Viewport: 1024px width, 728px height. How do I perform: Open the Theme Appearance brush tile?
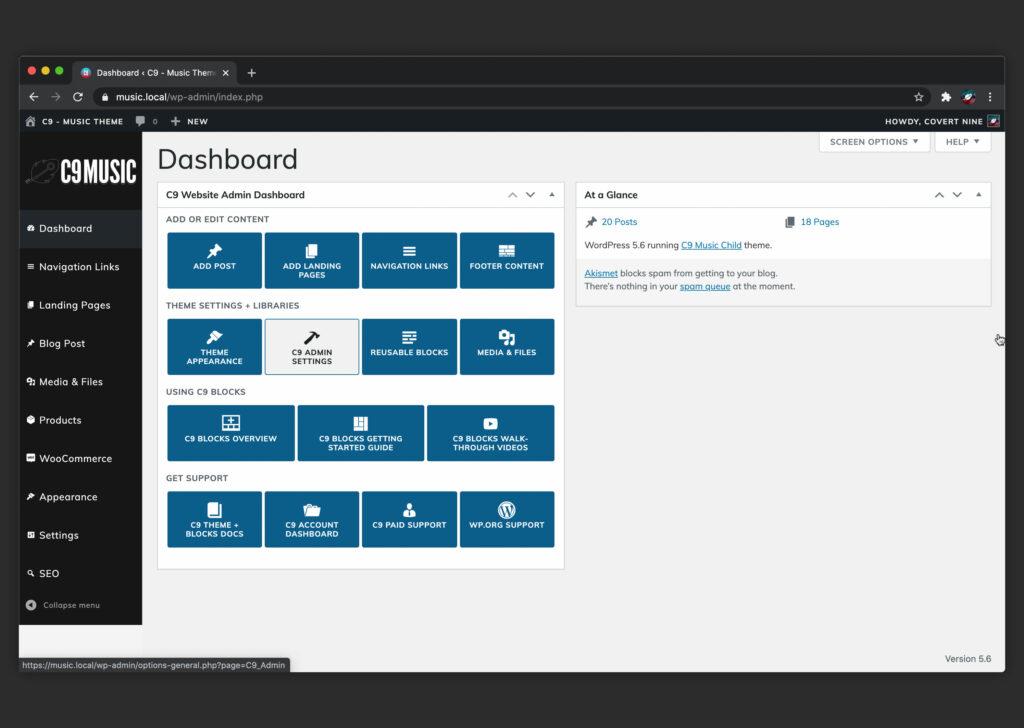[x=214, y=346]
